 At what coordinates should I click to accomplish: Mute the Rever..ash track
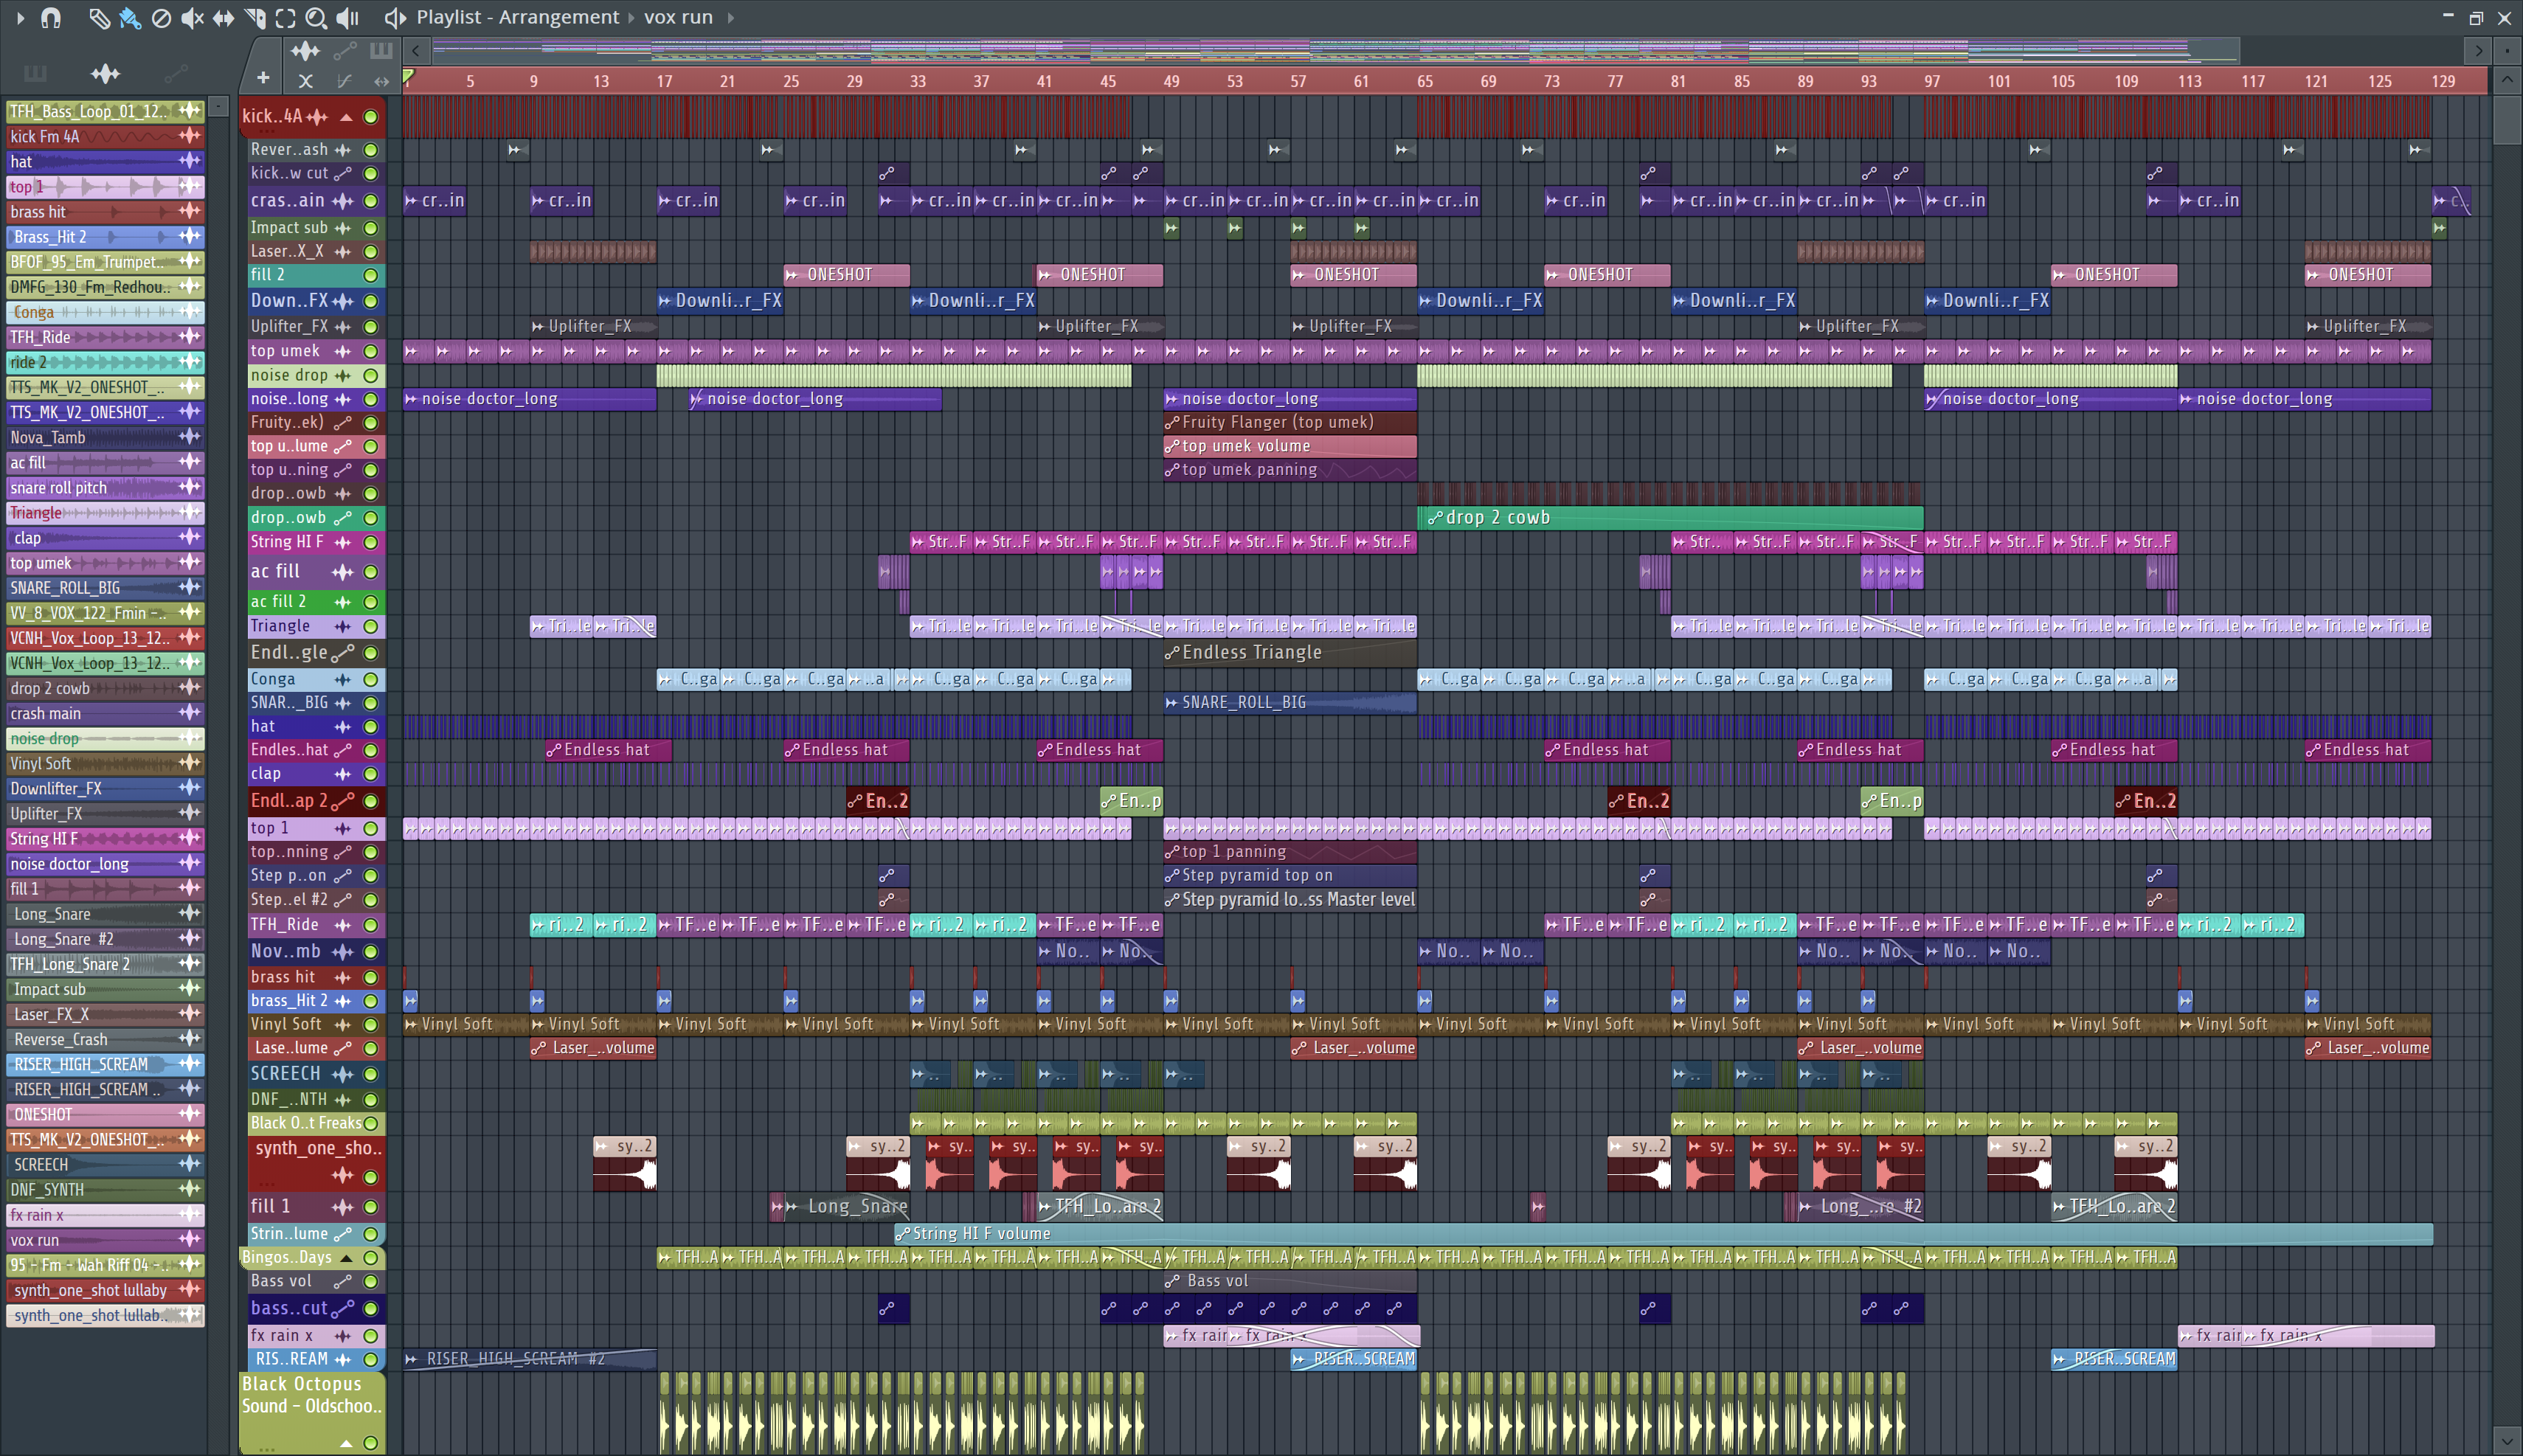(370, 150)
